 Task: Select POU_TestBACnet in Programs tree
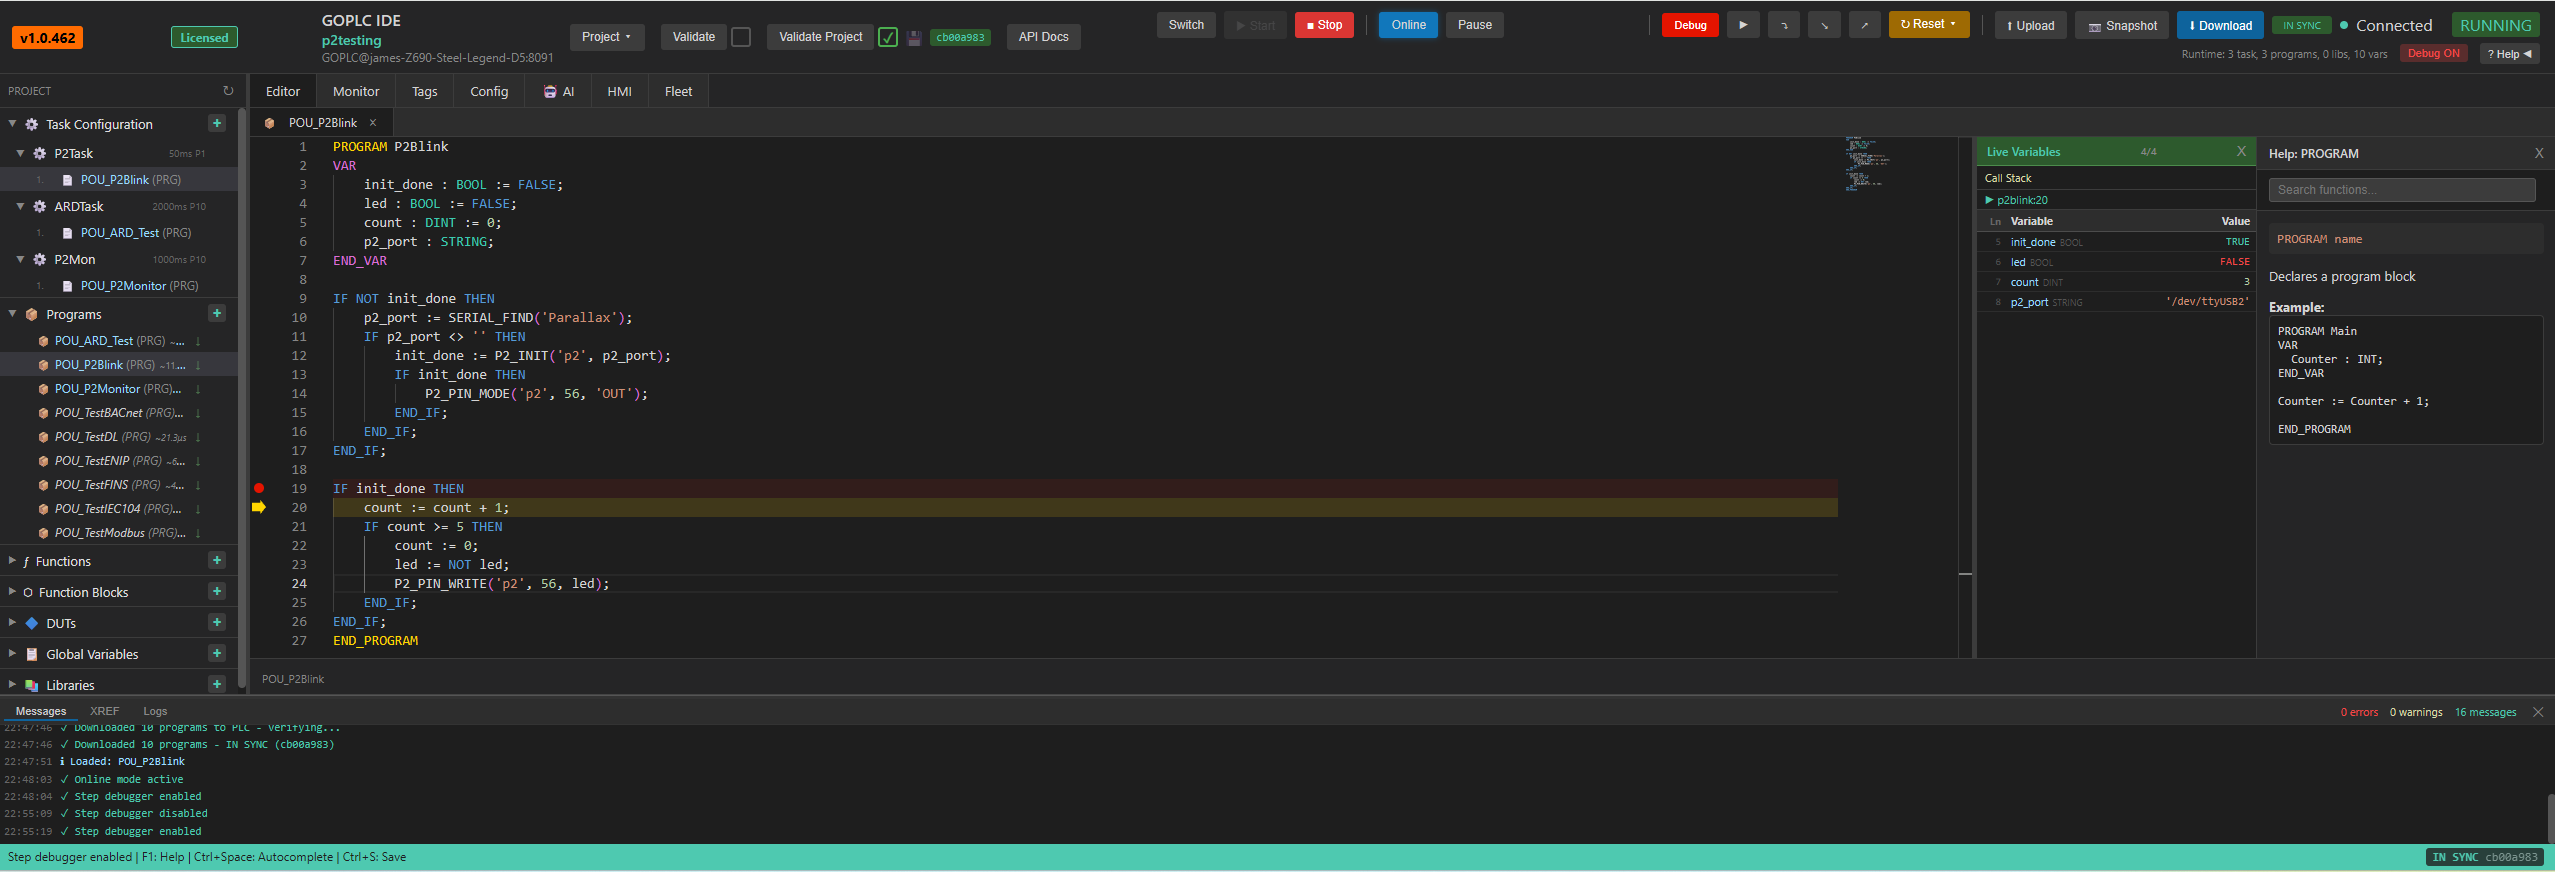[x=118, y=413]
